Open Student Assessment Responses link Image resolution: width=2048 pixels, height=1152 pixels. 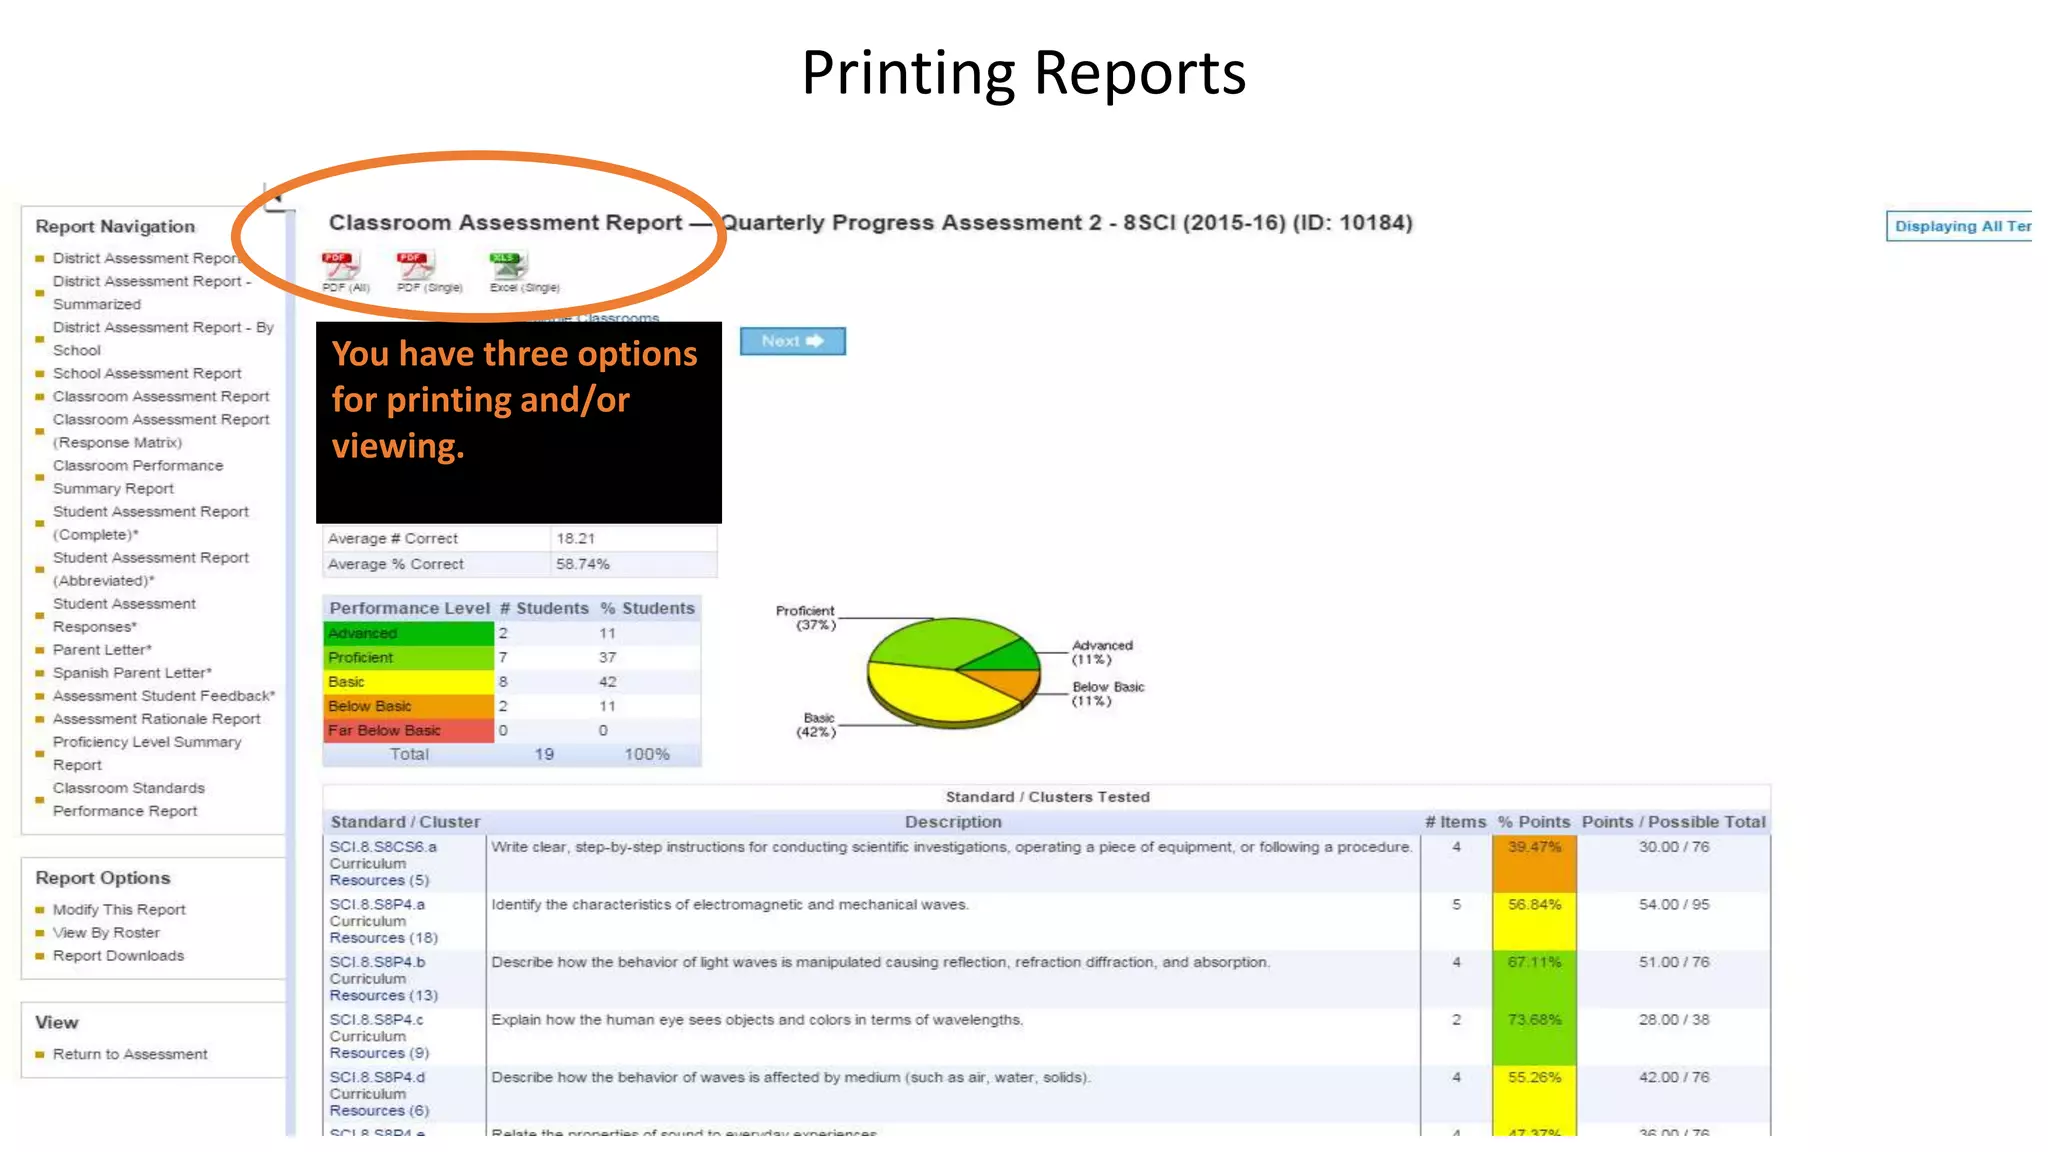pyautogui.click(x=124, y=614)
